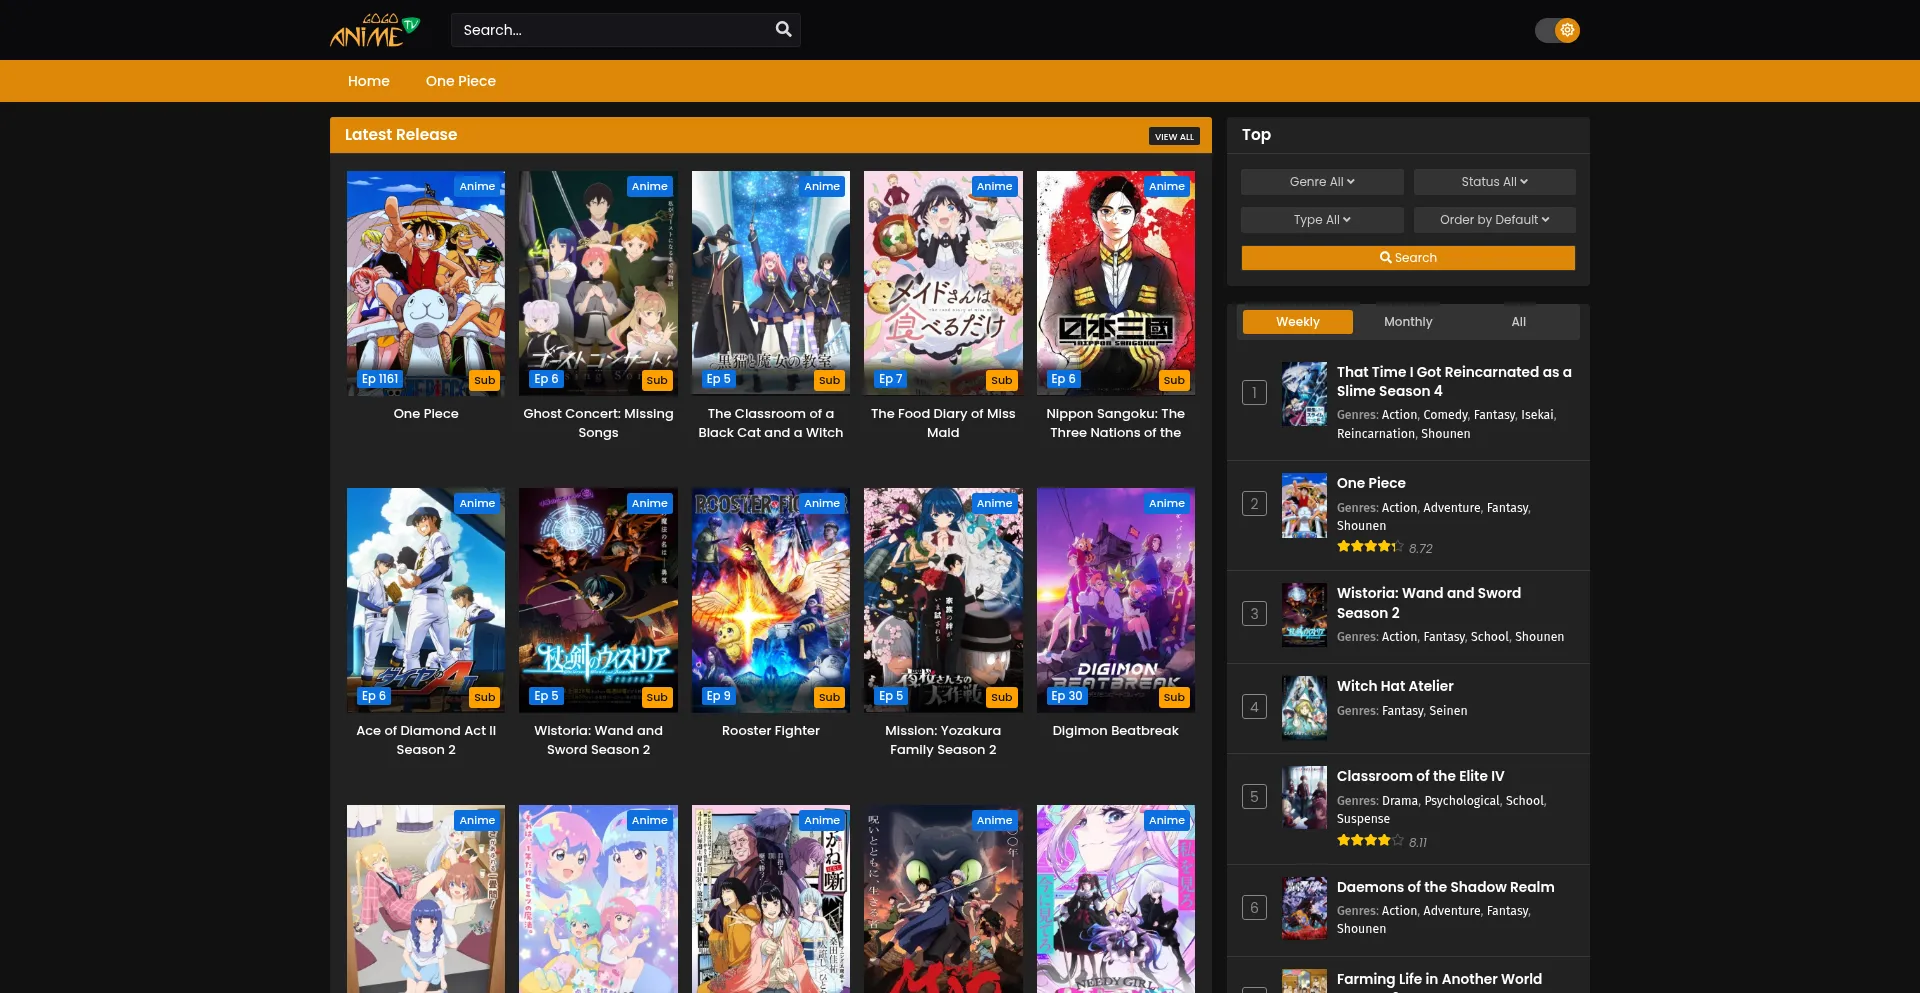Open the Rooster Fighter poster
This screenshot has height=993, width=1920.
coord(771,600)
